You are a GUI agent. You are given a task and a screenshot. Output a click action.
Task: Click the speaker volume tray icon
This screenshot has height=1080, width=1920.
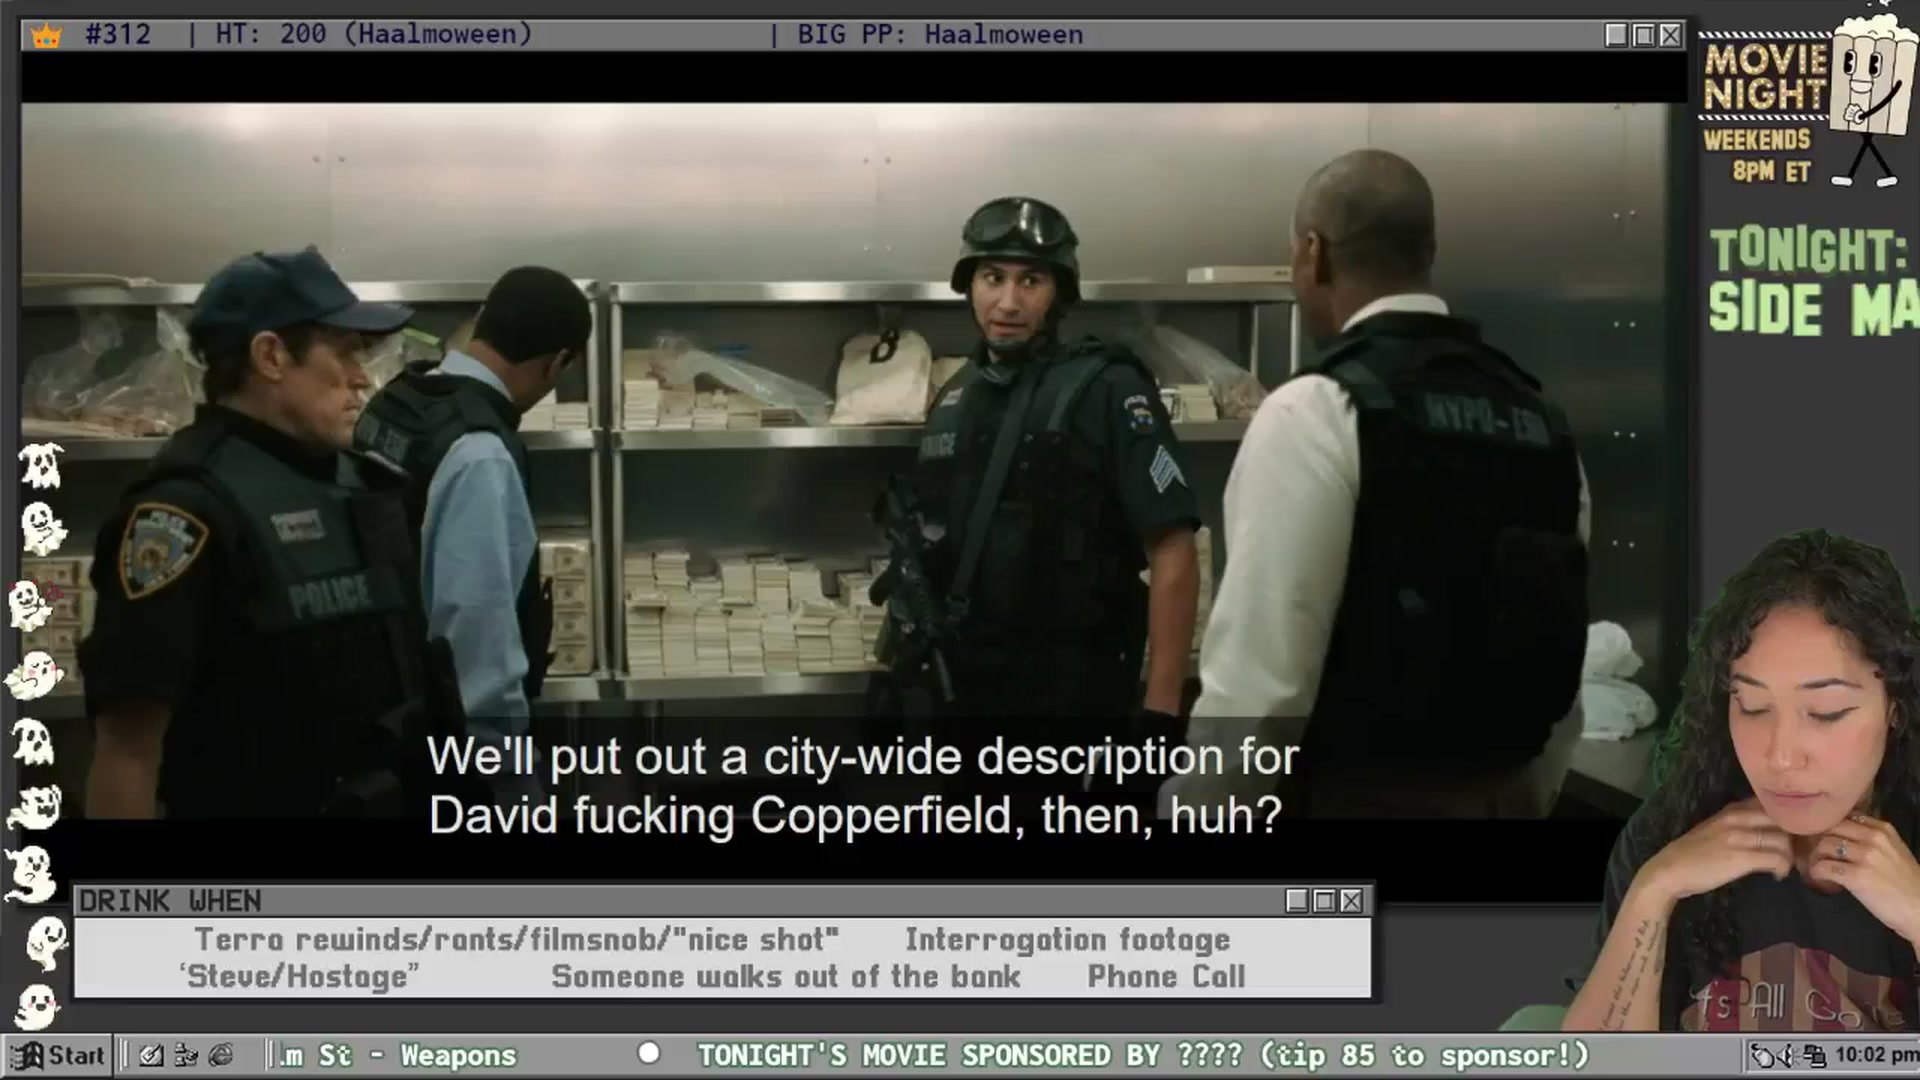tap(1790, 1056)
